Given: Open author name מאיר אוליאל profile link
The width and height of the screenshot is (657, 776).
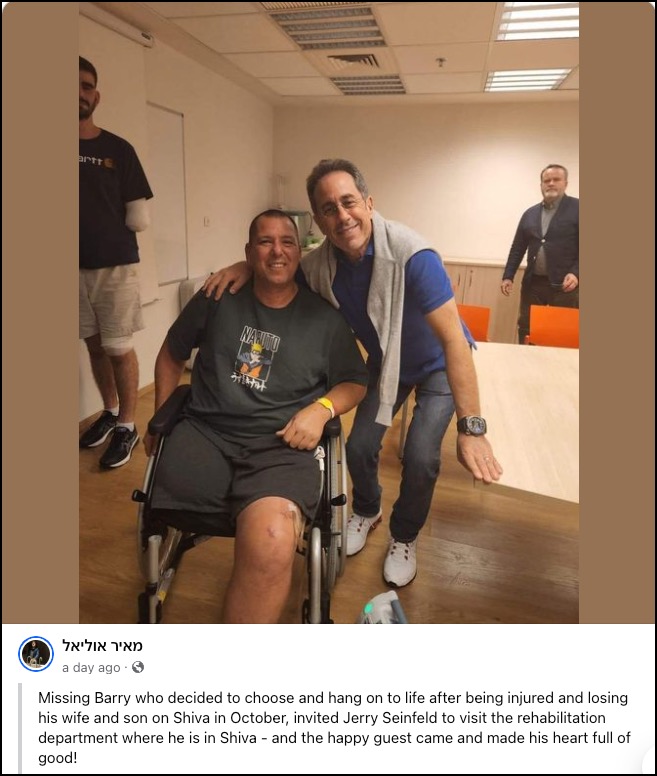Looking at the screenshot, I should 102,645.
